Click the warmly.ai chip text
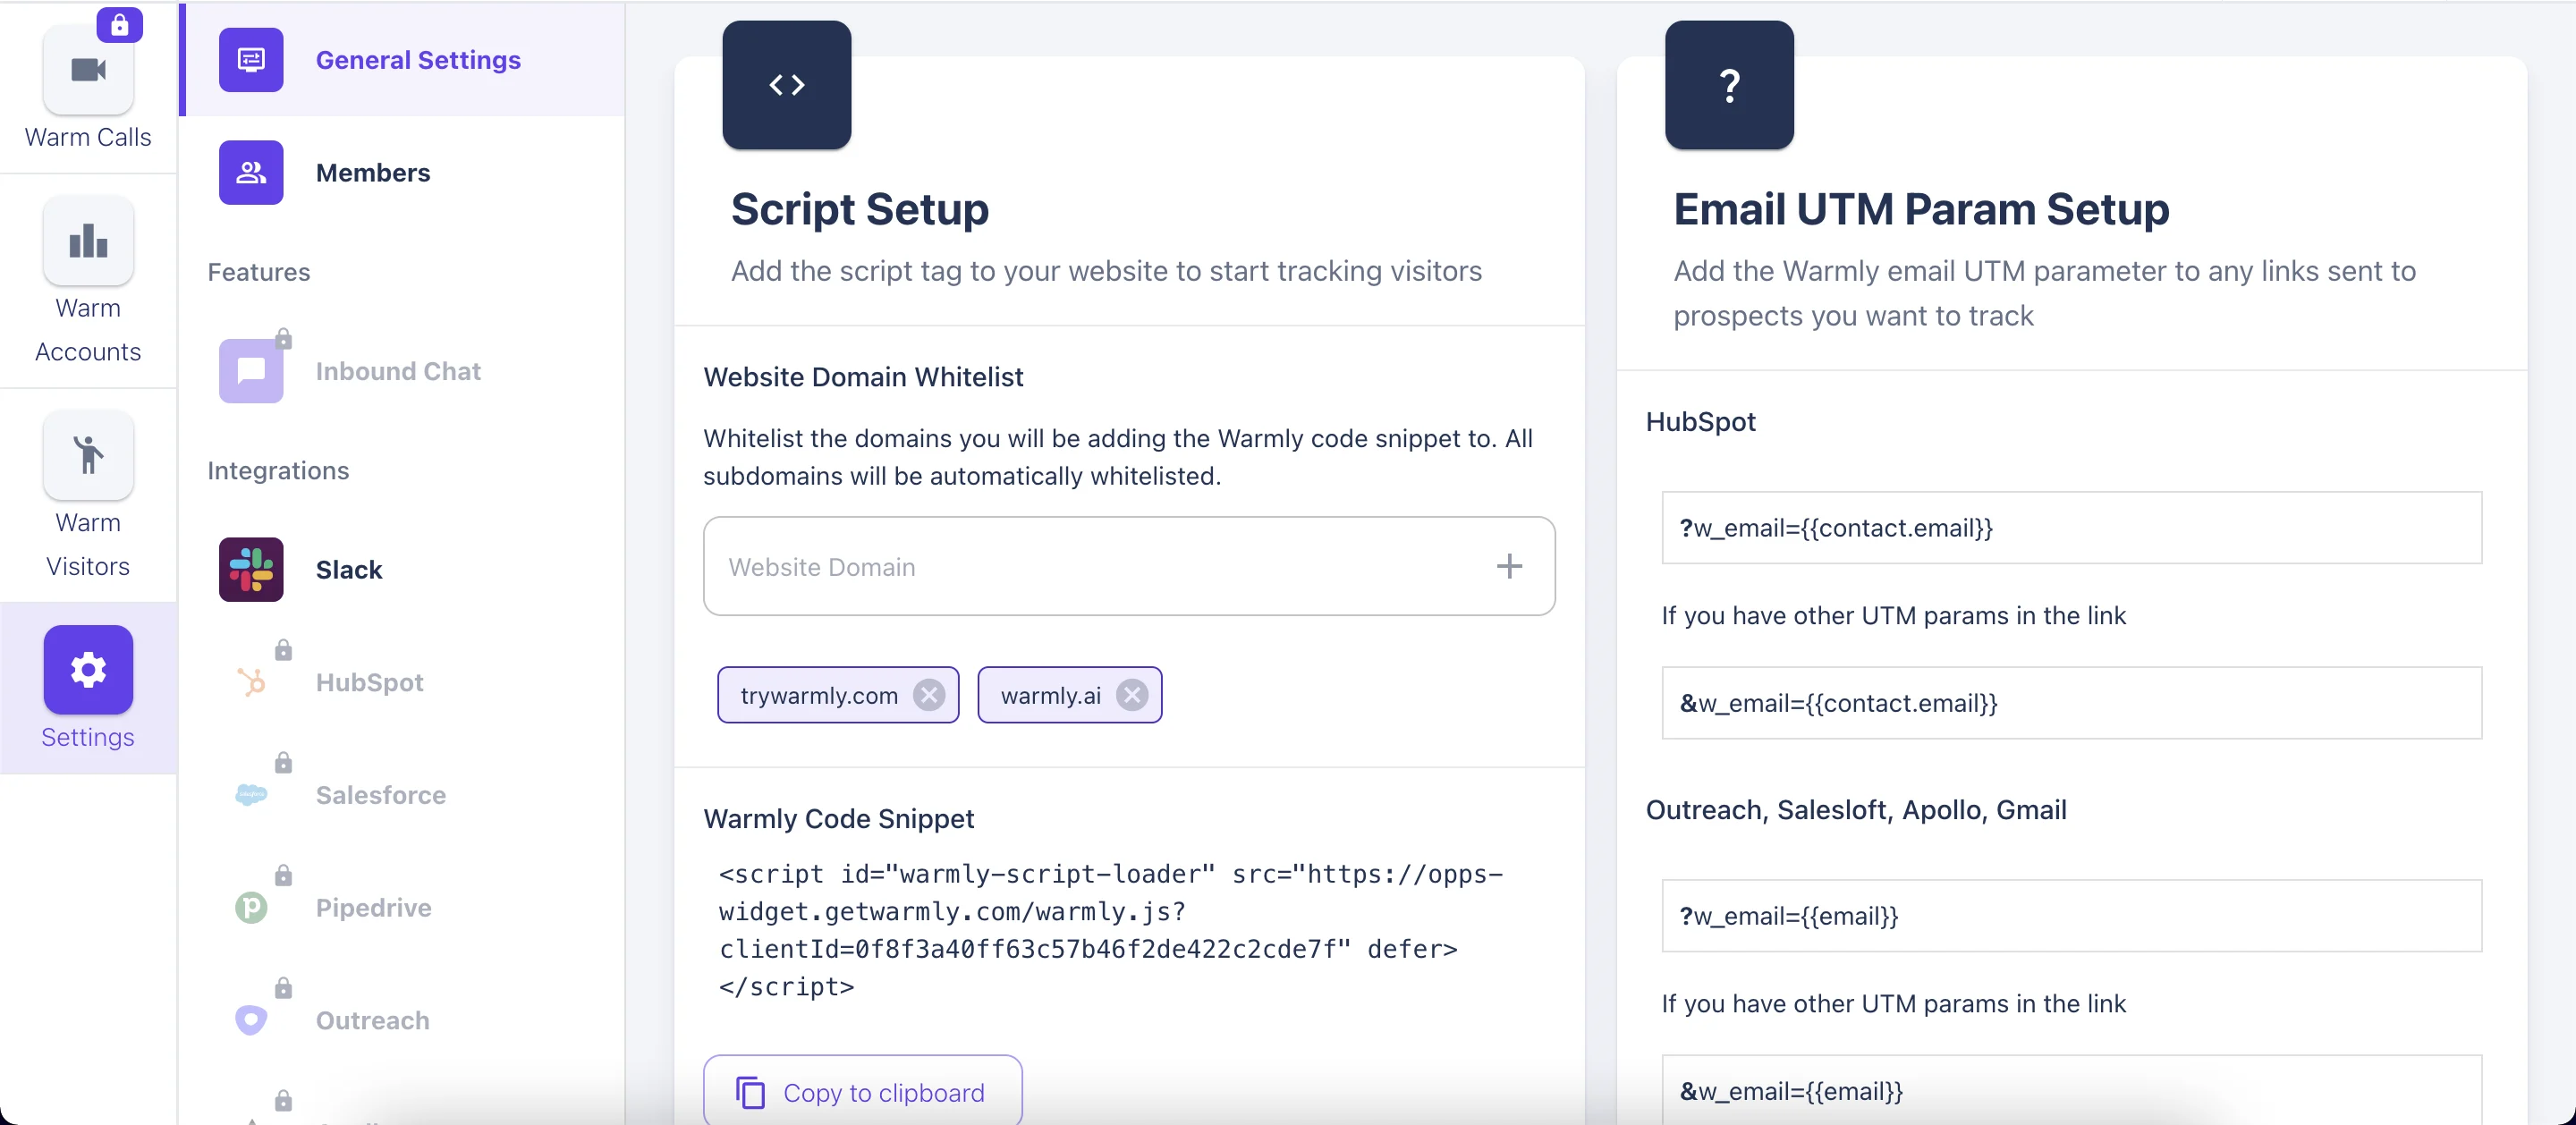Screen dimensions: 2576x1125 (1050, 695)
